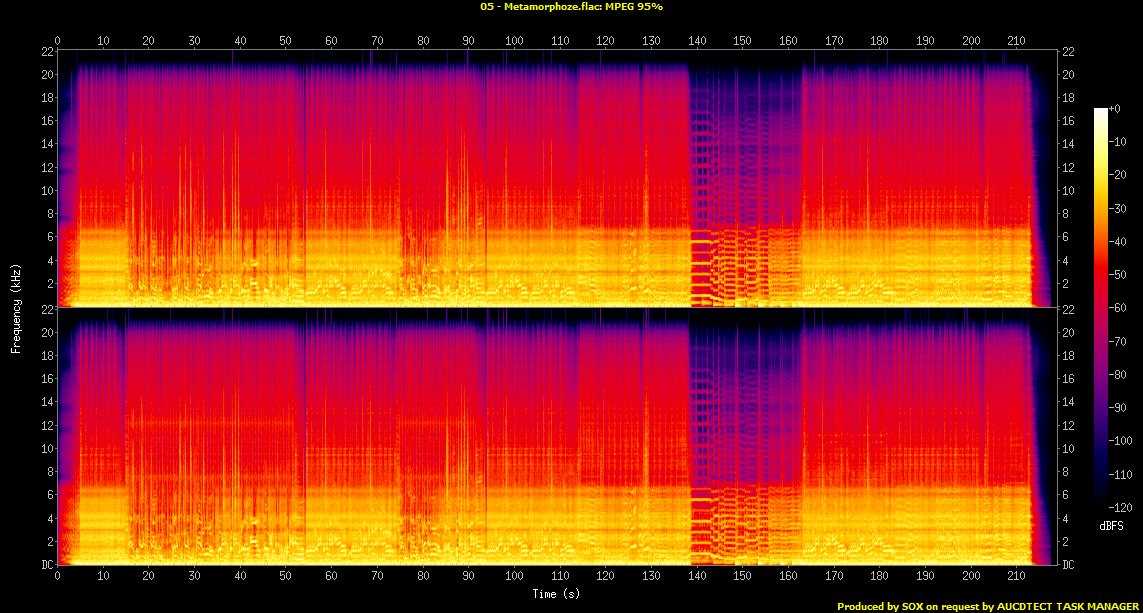The image size is (1143, 613).
Task: Click the 210 mark on top time axis
Action: pos(1016,40)
